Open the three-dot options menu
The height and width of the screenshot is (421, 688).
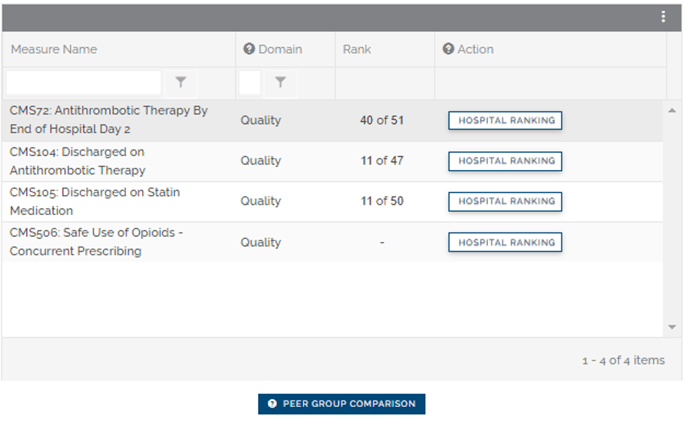pyautogui.click(x=663, y=17)
